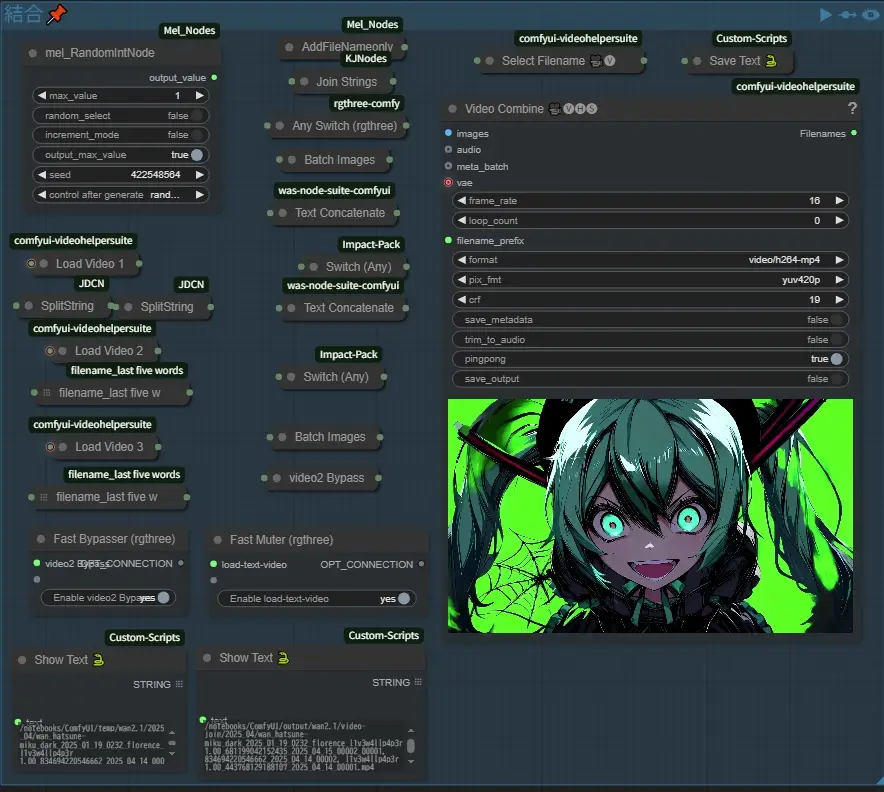Click the bypass arrow icon in the group header
Screen dimensions: 884x792
(847, 15)
